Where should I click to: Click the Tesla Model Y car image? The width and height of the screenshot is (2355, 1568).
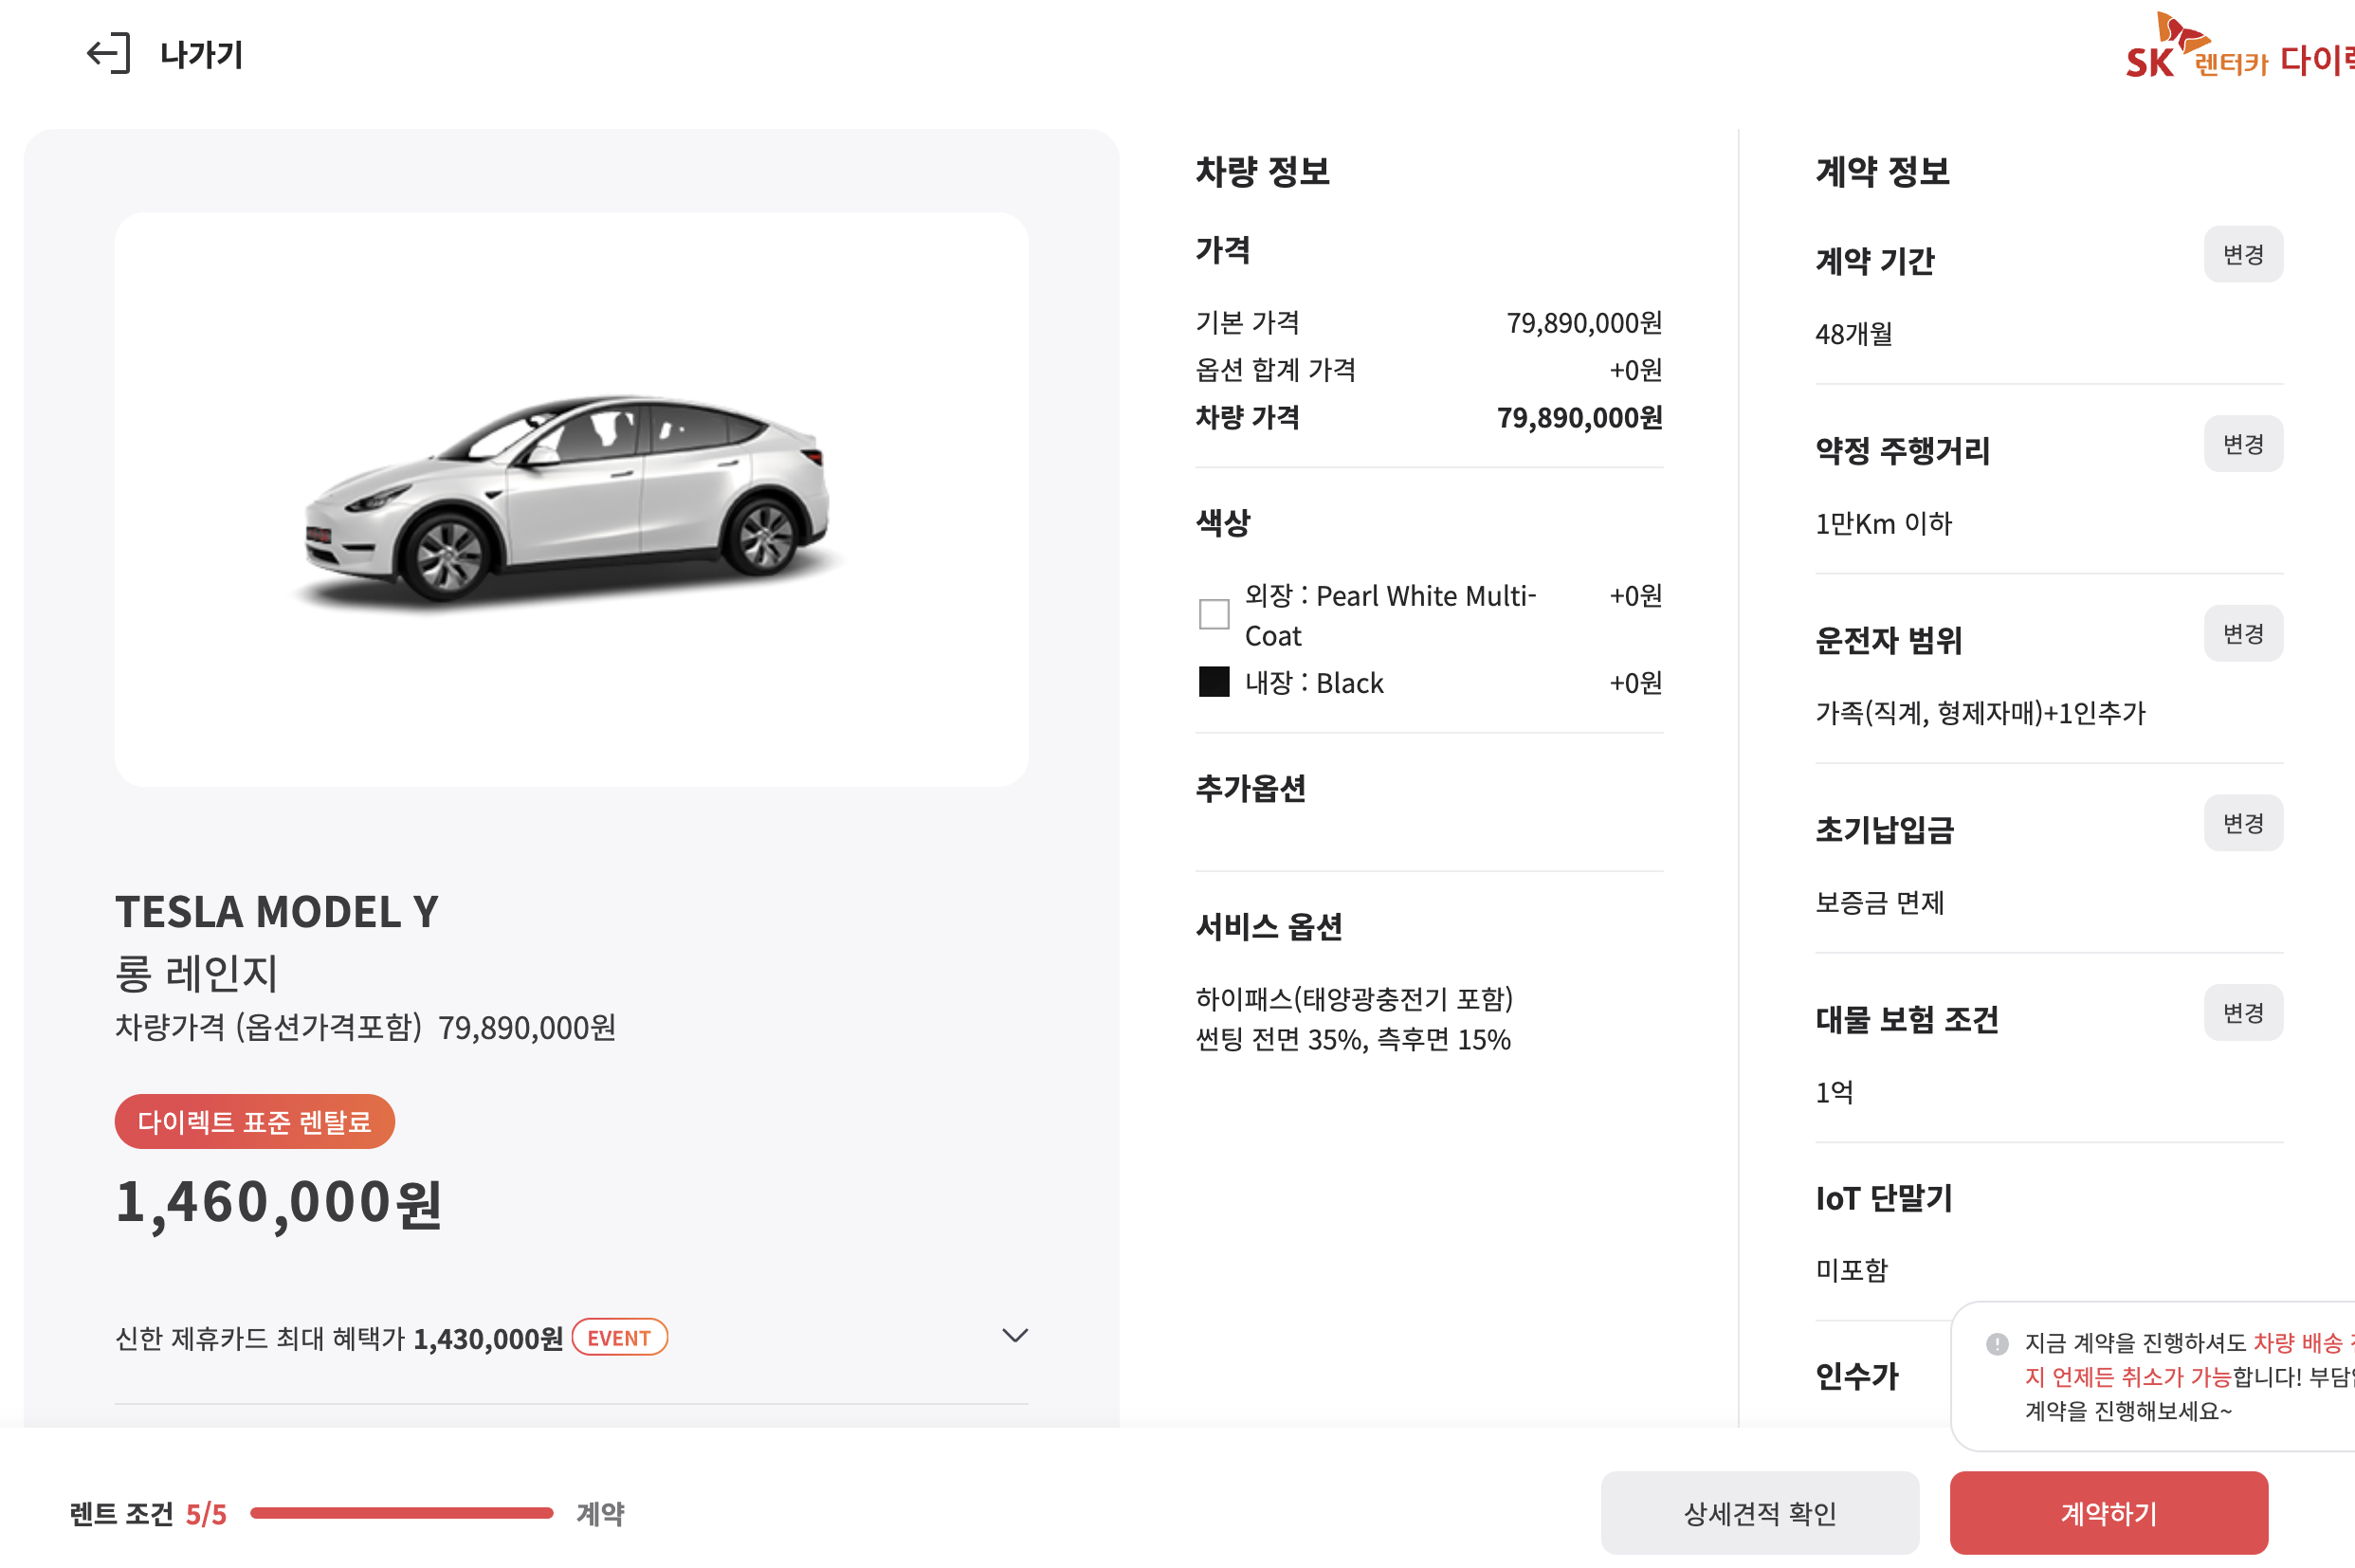tap(570, 500)
